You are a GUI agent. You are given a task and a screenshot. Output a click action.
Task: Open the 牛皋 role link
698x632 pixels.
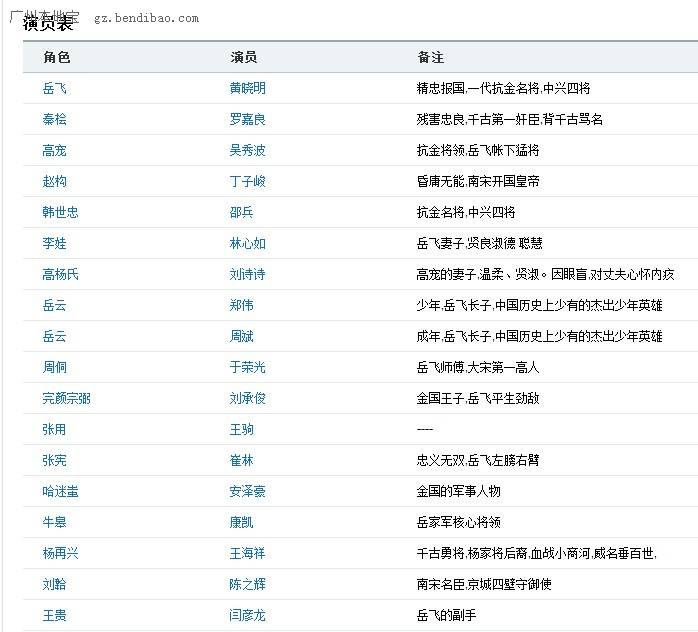click(54, 522)
